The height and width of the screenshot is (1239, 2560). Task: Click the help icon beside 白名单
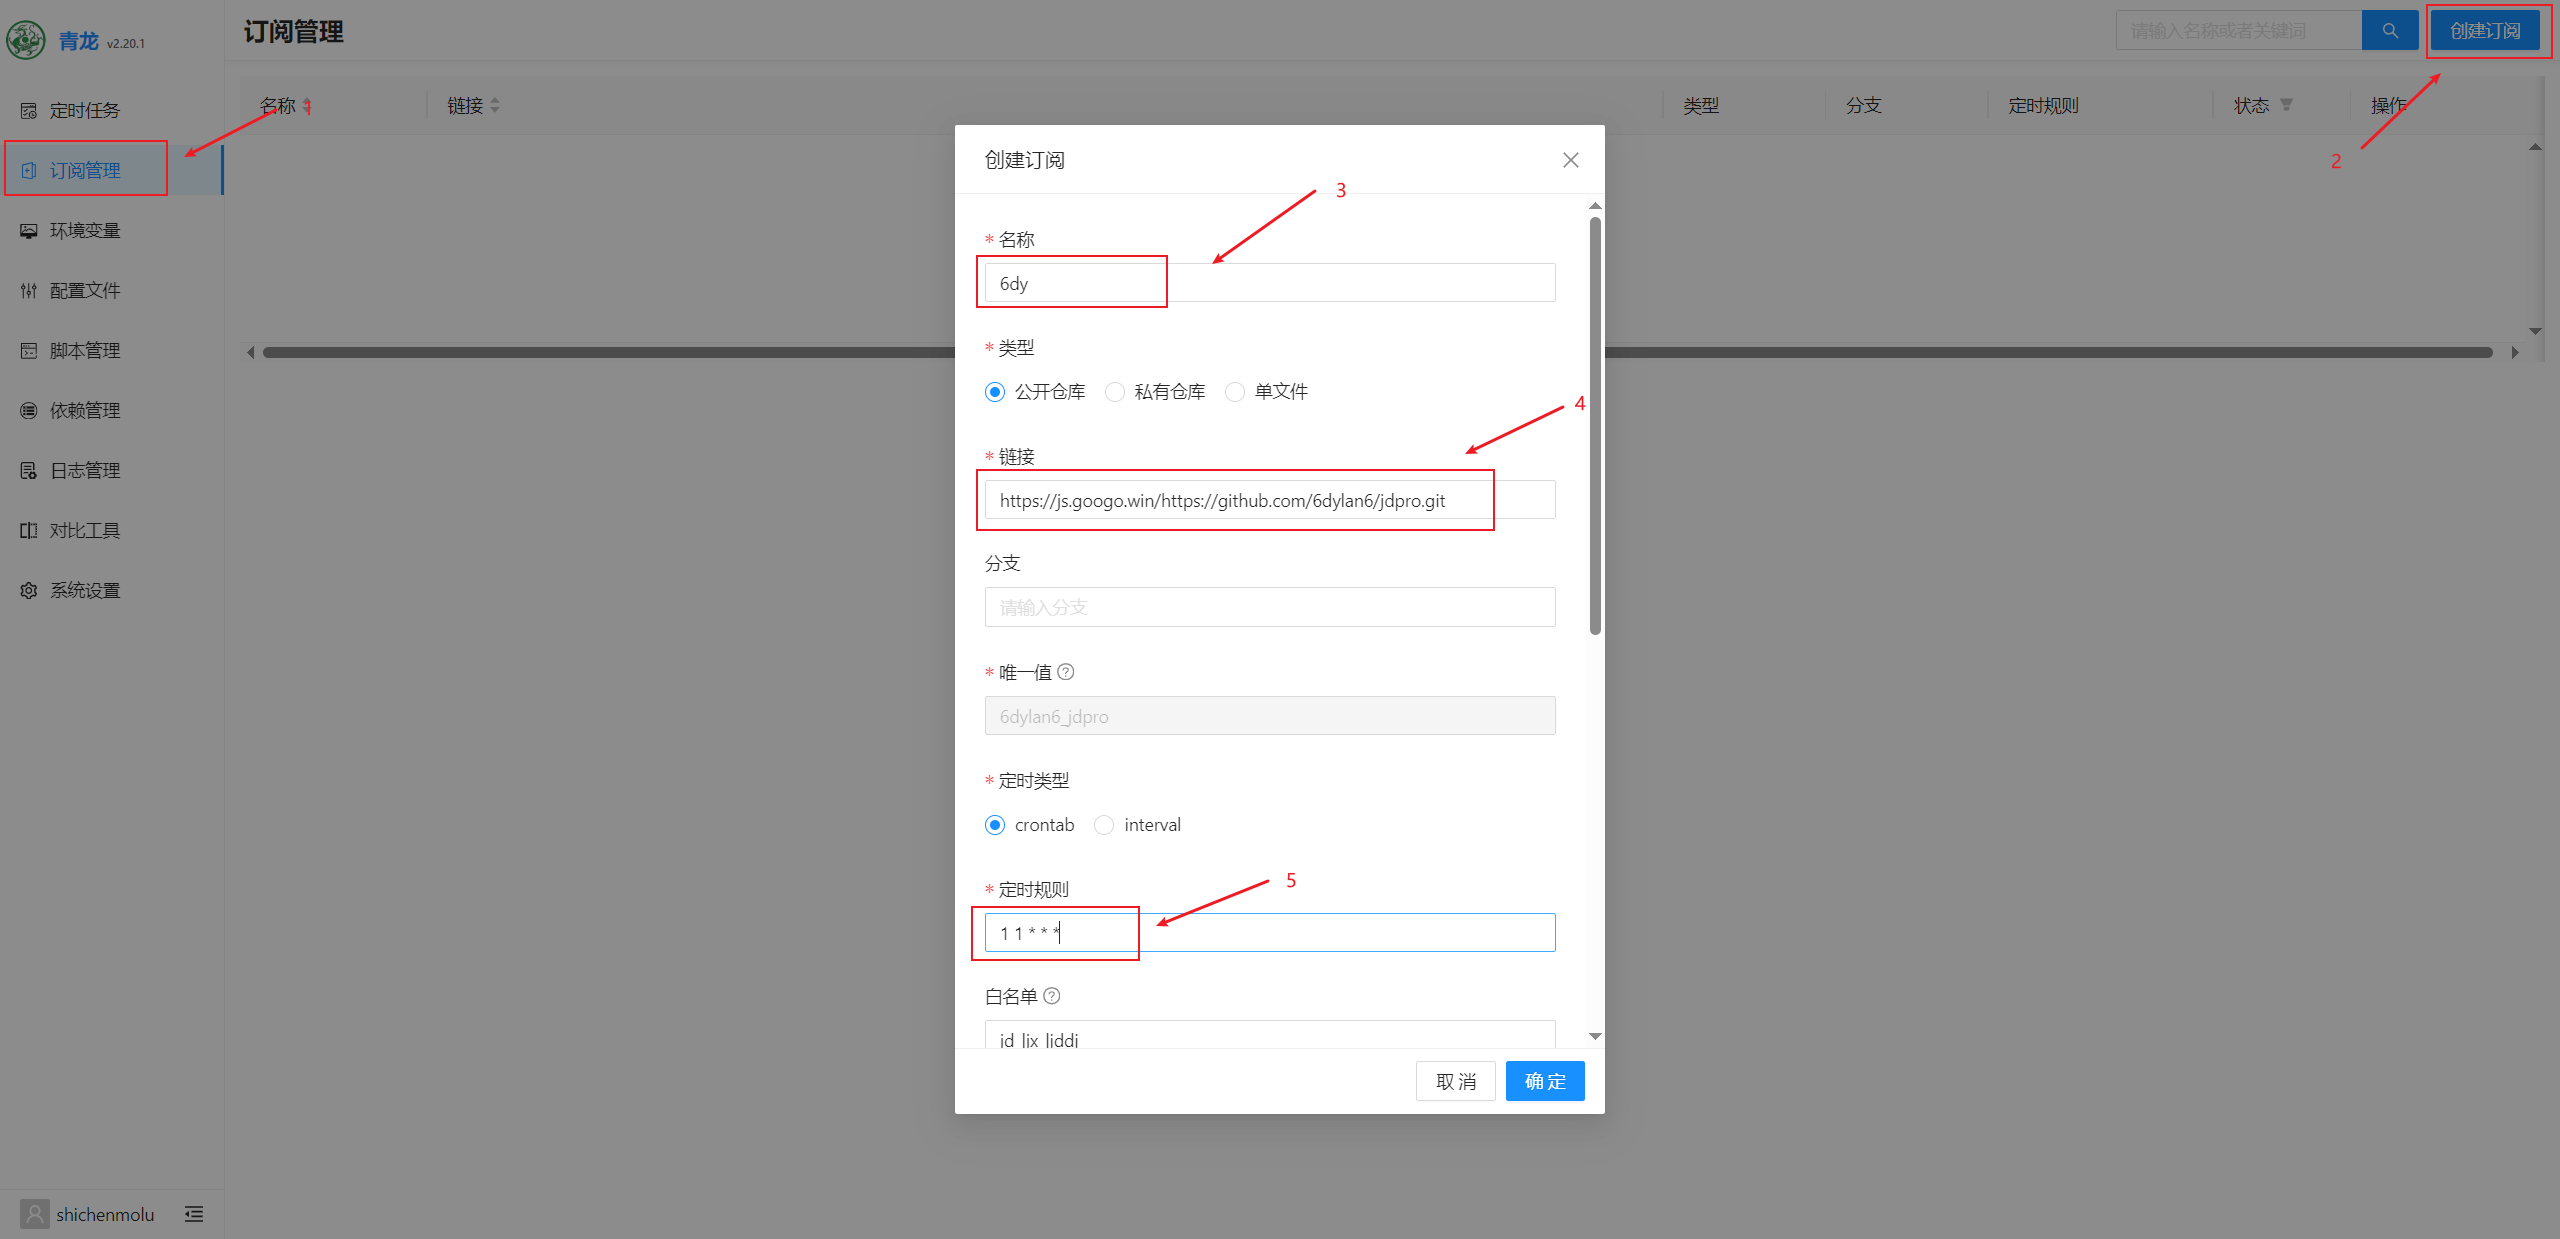tap(1052, 996)
